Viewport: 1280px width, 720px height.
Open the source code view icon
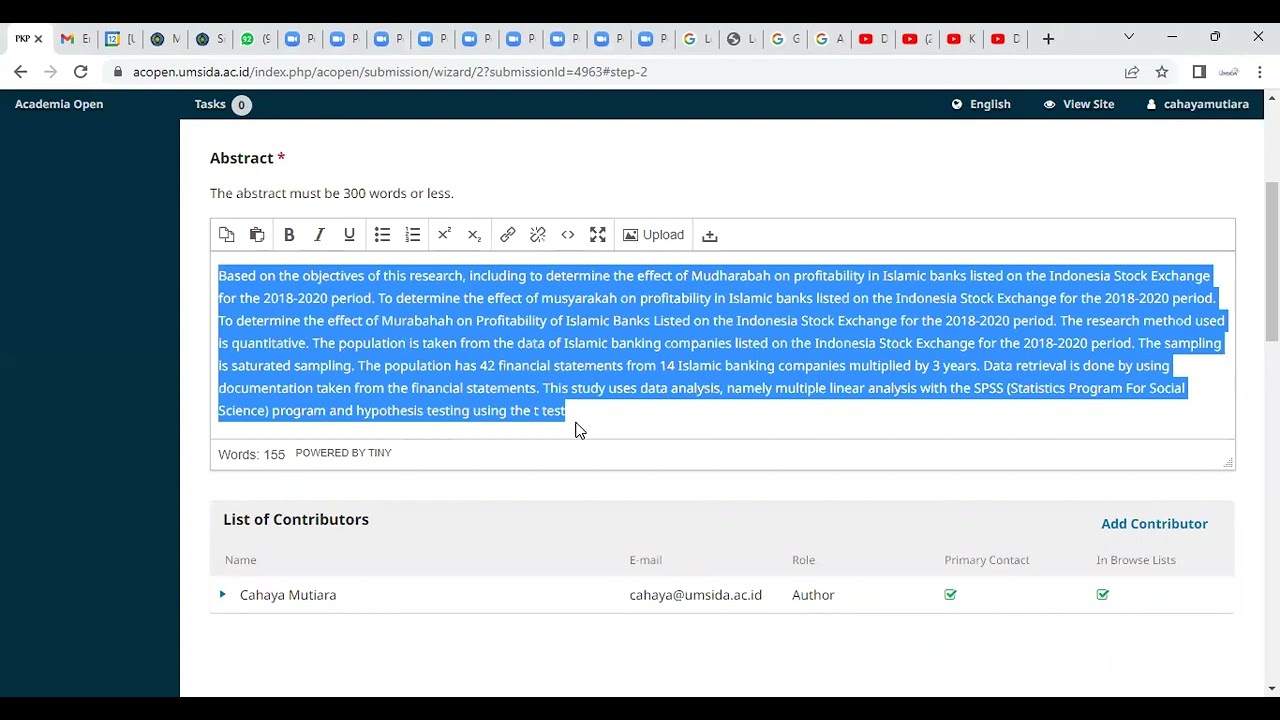pyautogui.click(x=567, y=235)
